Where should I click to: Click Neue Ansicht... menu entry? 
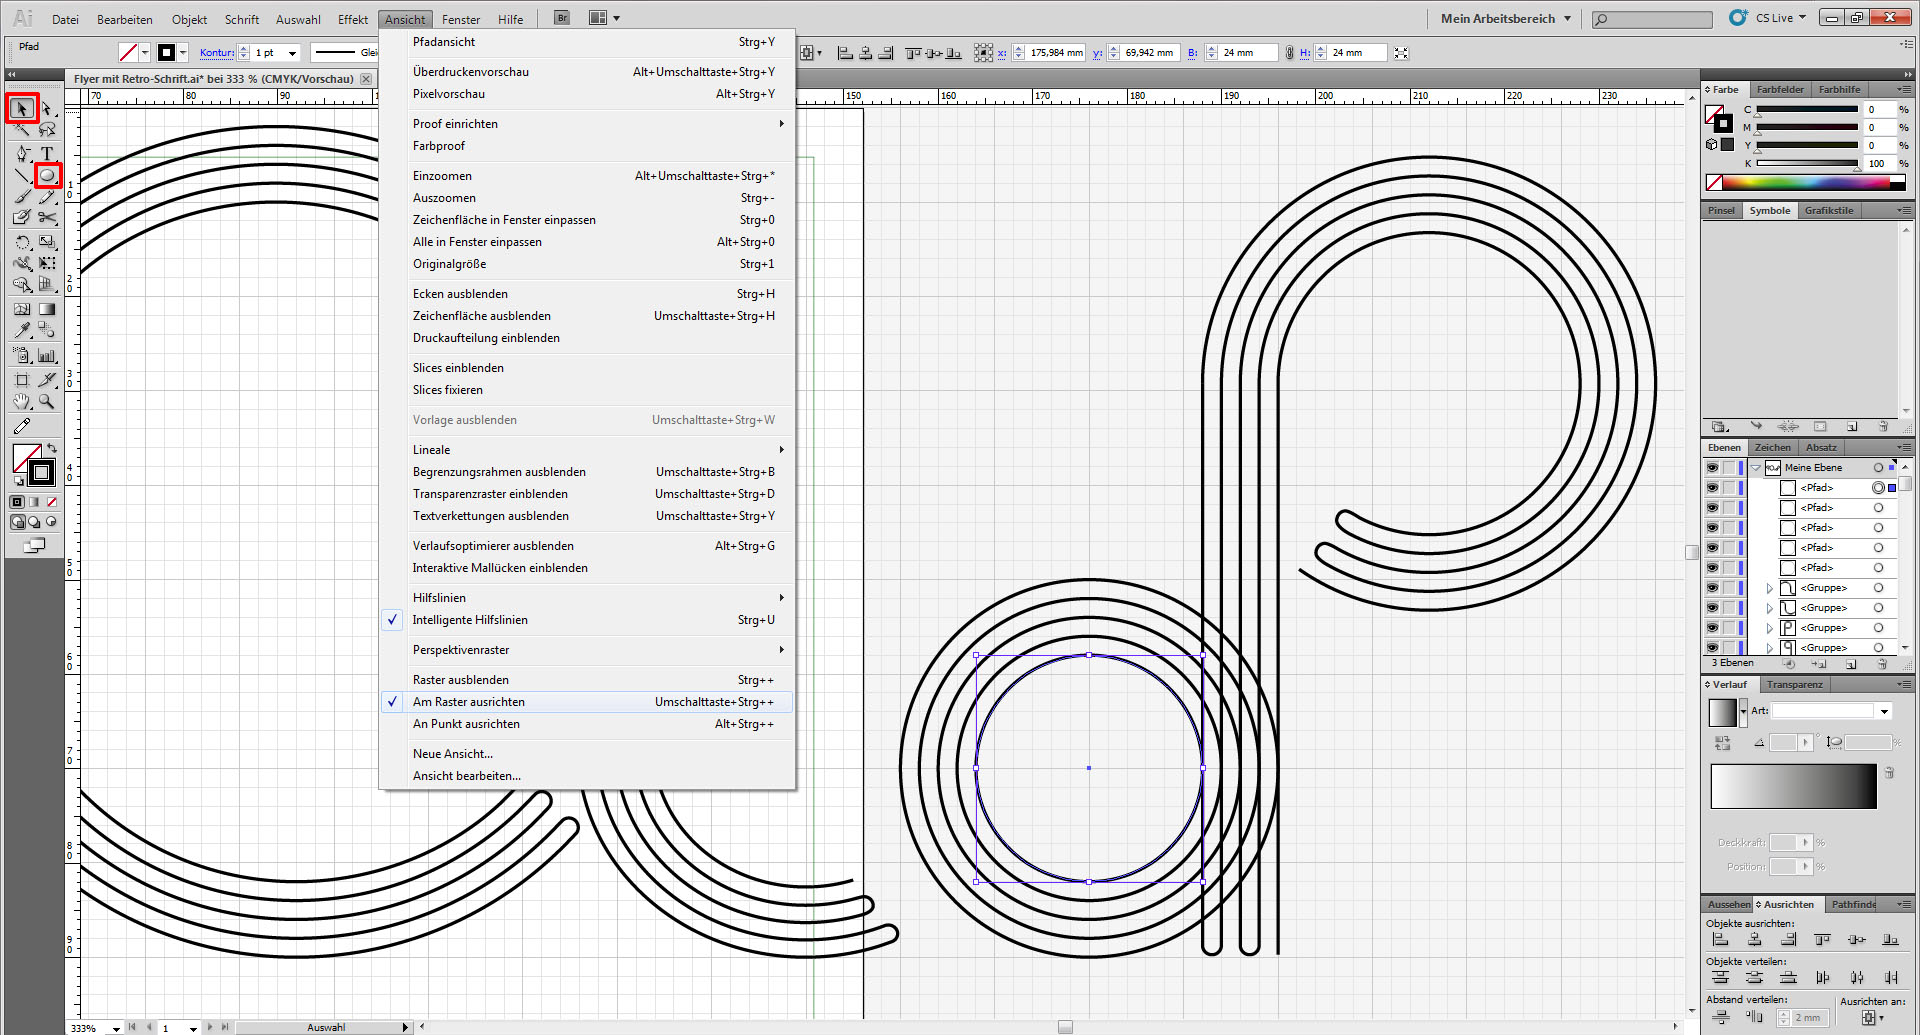(x=453, y=754)
